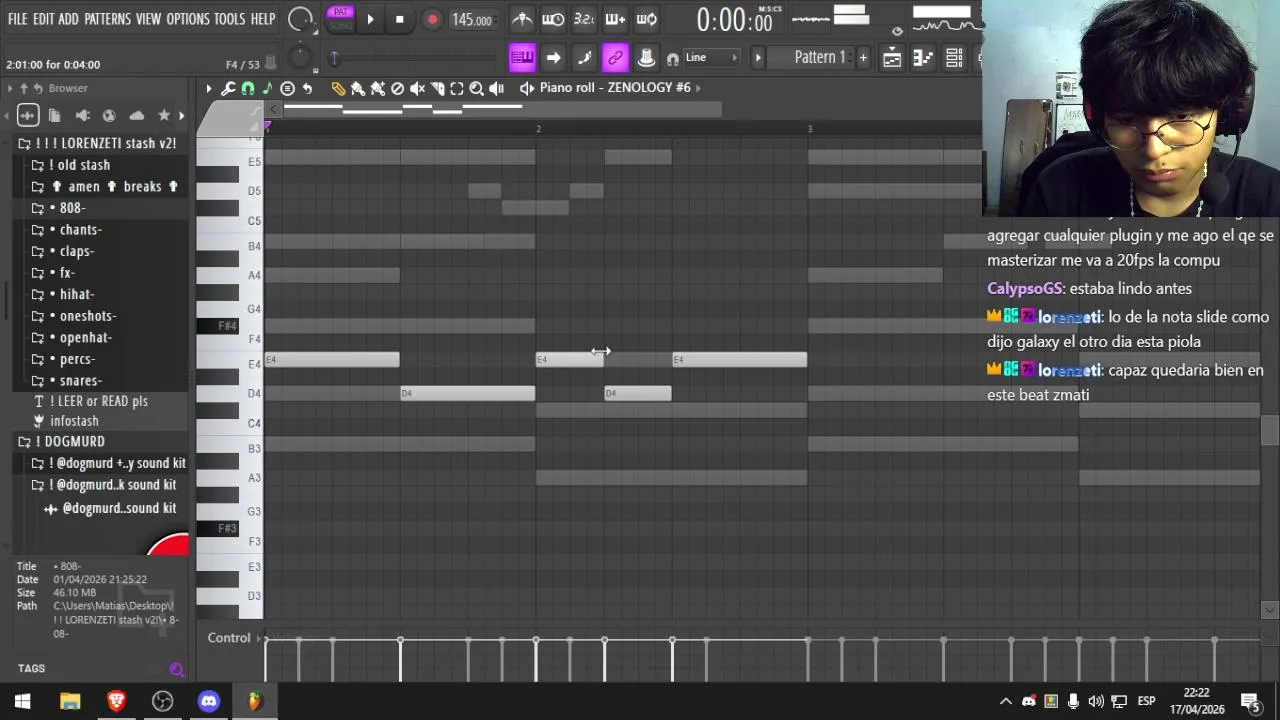Open browser cloud tab icon
This screenshot has width=1280, height=720.
(137, 115)
